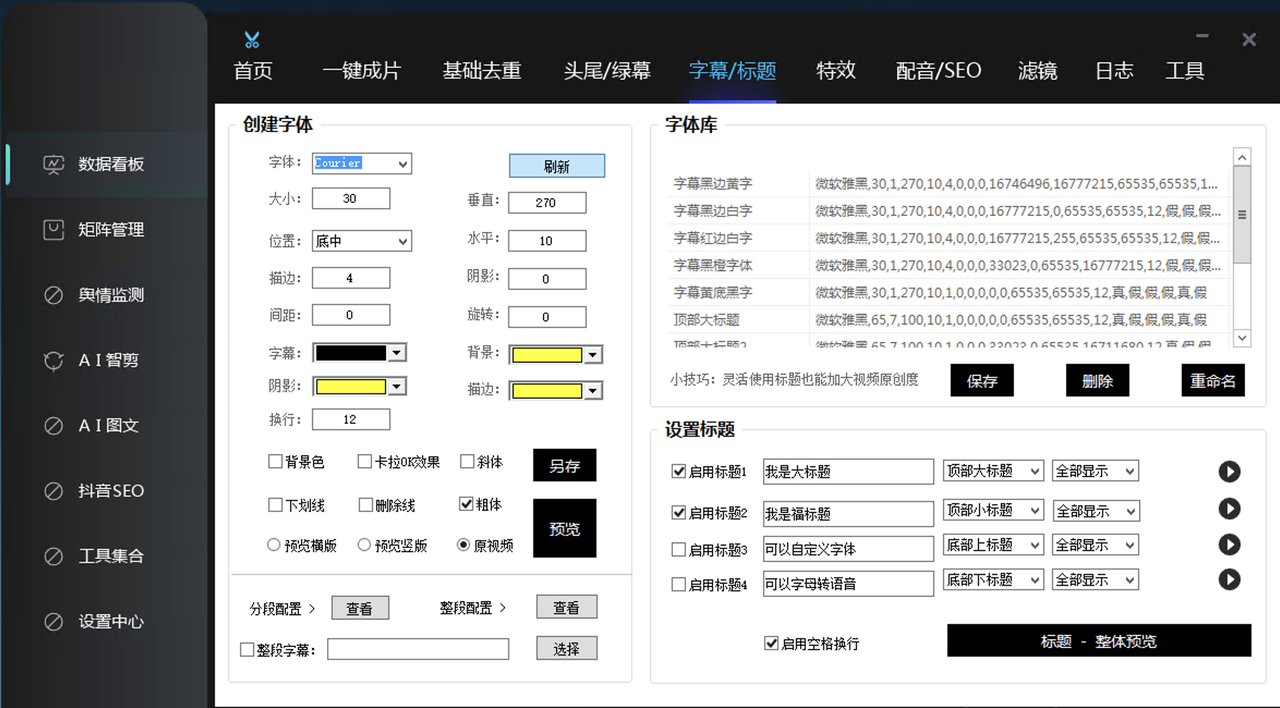1280x708 pixels.
Task: Open 数据看板 dashboard icon in sidebar
Action: (x=54, y=165)
